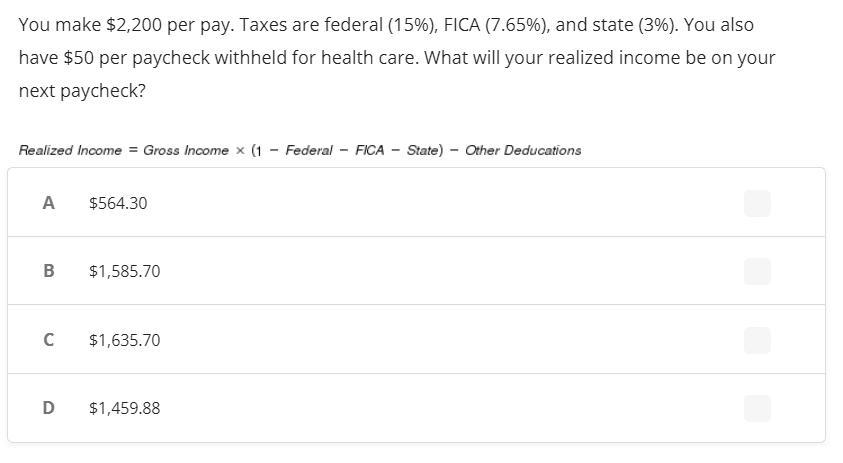Click the Gross Income term in formula

coord(186,151)
